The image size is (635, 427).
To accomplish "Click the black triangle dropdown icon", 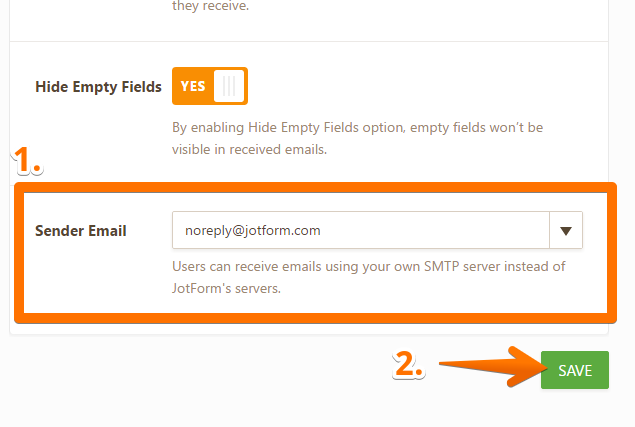I will coord(566,231).
